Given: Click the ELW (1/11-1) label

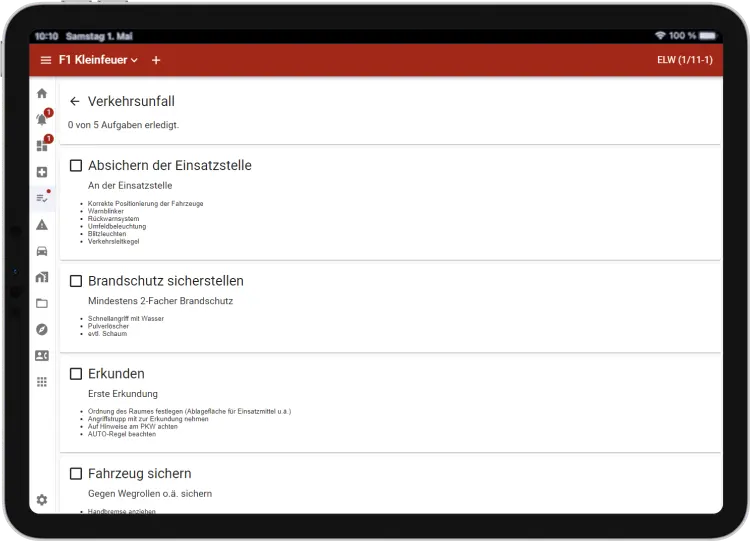Looking at the screenshot, I should click(x=684, y=60).
